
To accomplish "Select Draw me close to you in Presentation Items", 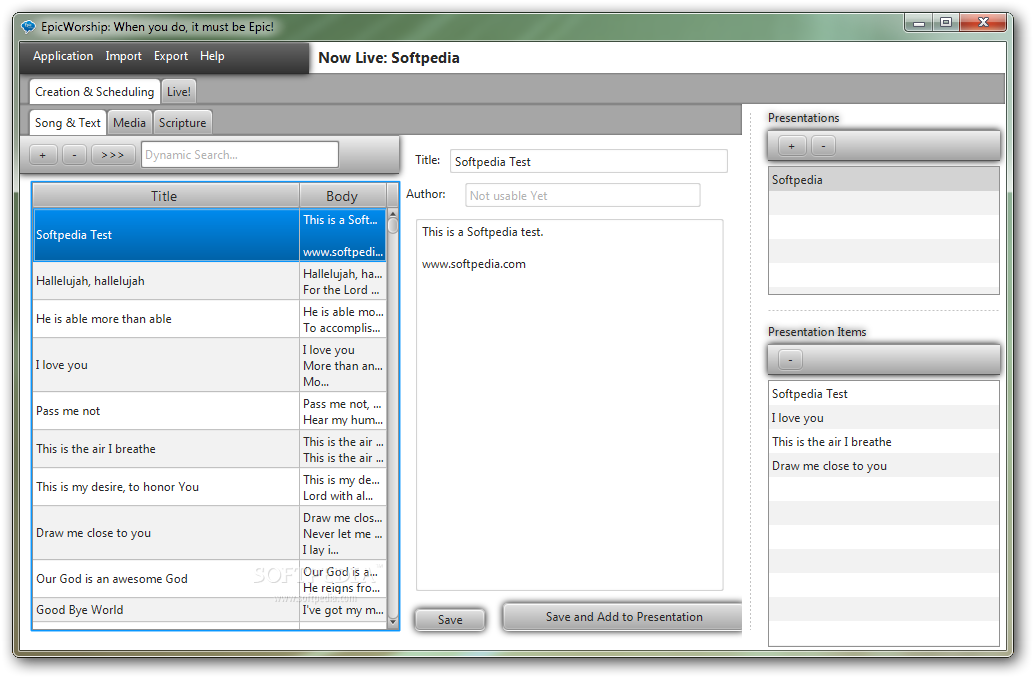I will click(884, 466).
